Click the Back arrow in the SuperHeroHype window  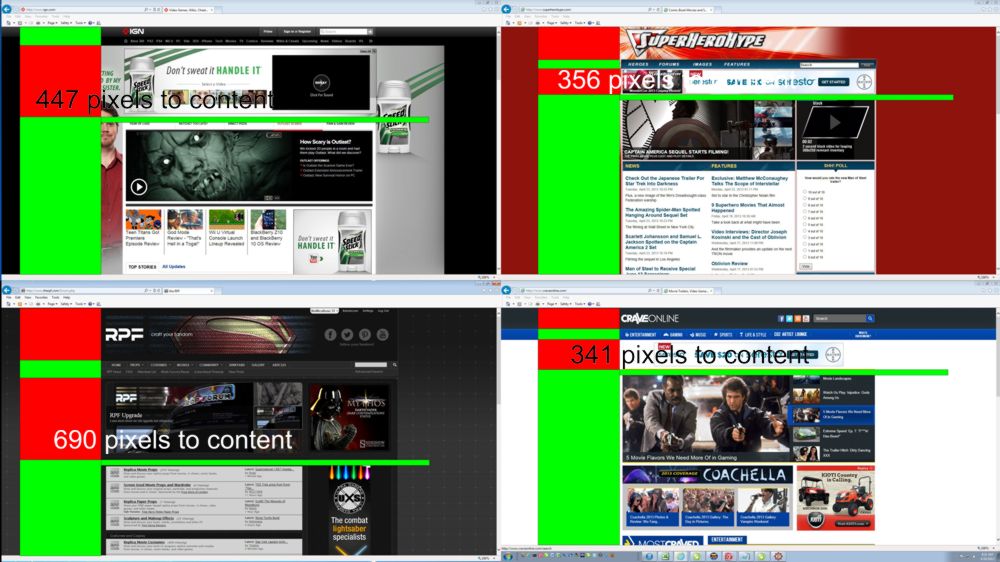(506, 10)
